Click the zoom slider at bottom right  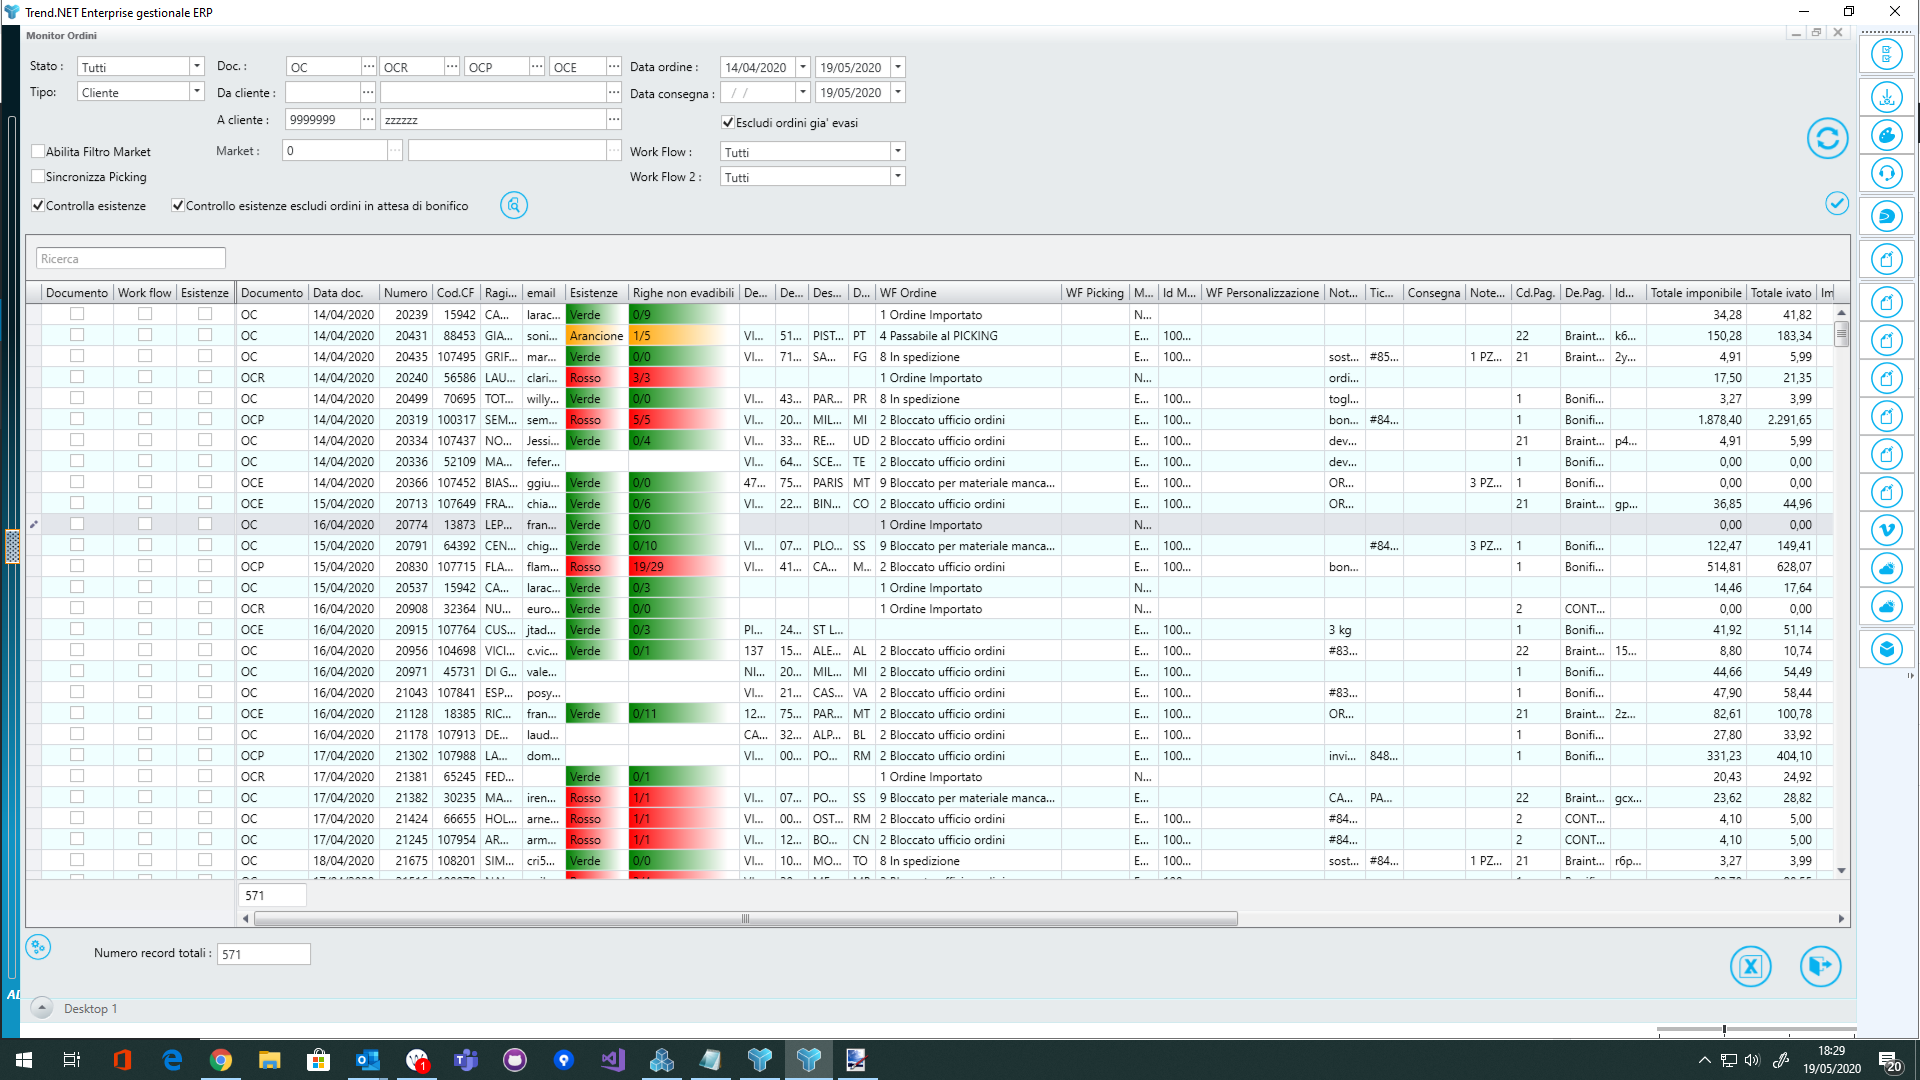[1724, 1029]
